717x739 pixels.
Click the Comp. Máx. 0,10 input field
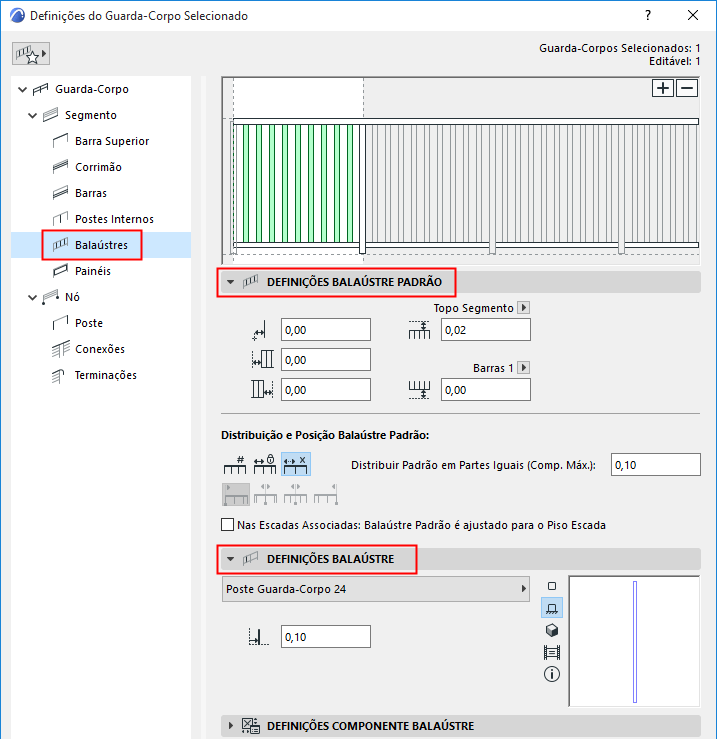pyautogui.click(x=655, y=465)
